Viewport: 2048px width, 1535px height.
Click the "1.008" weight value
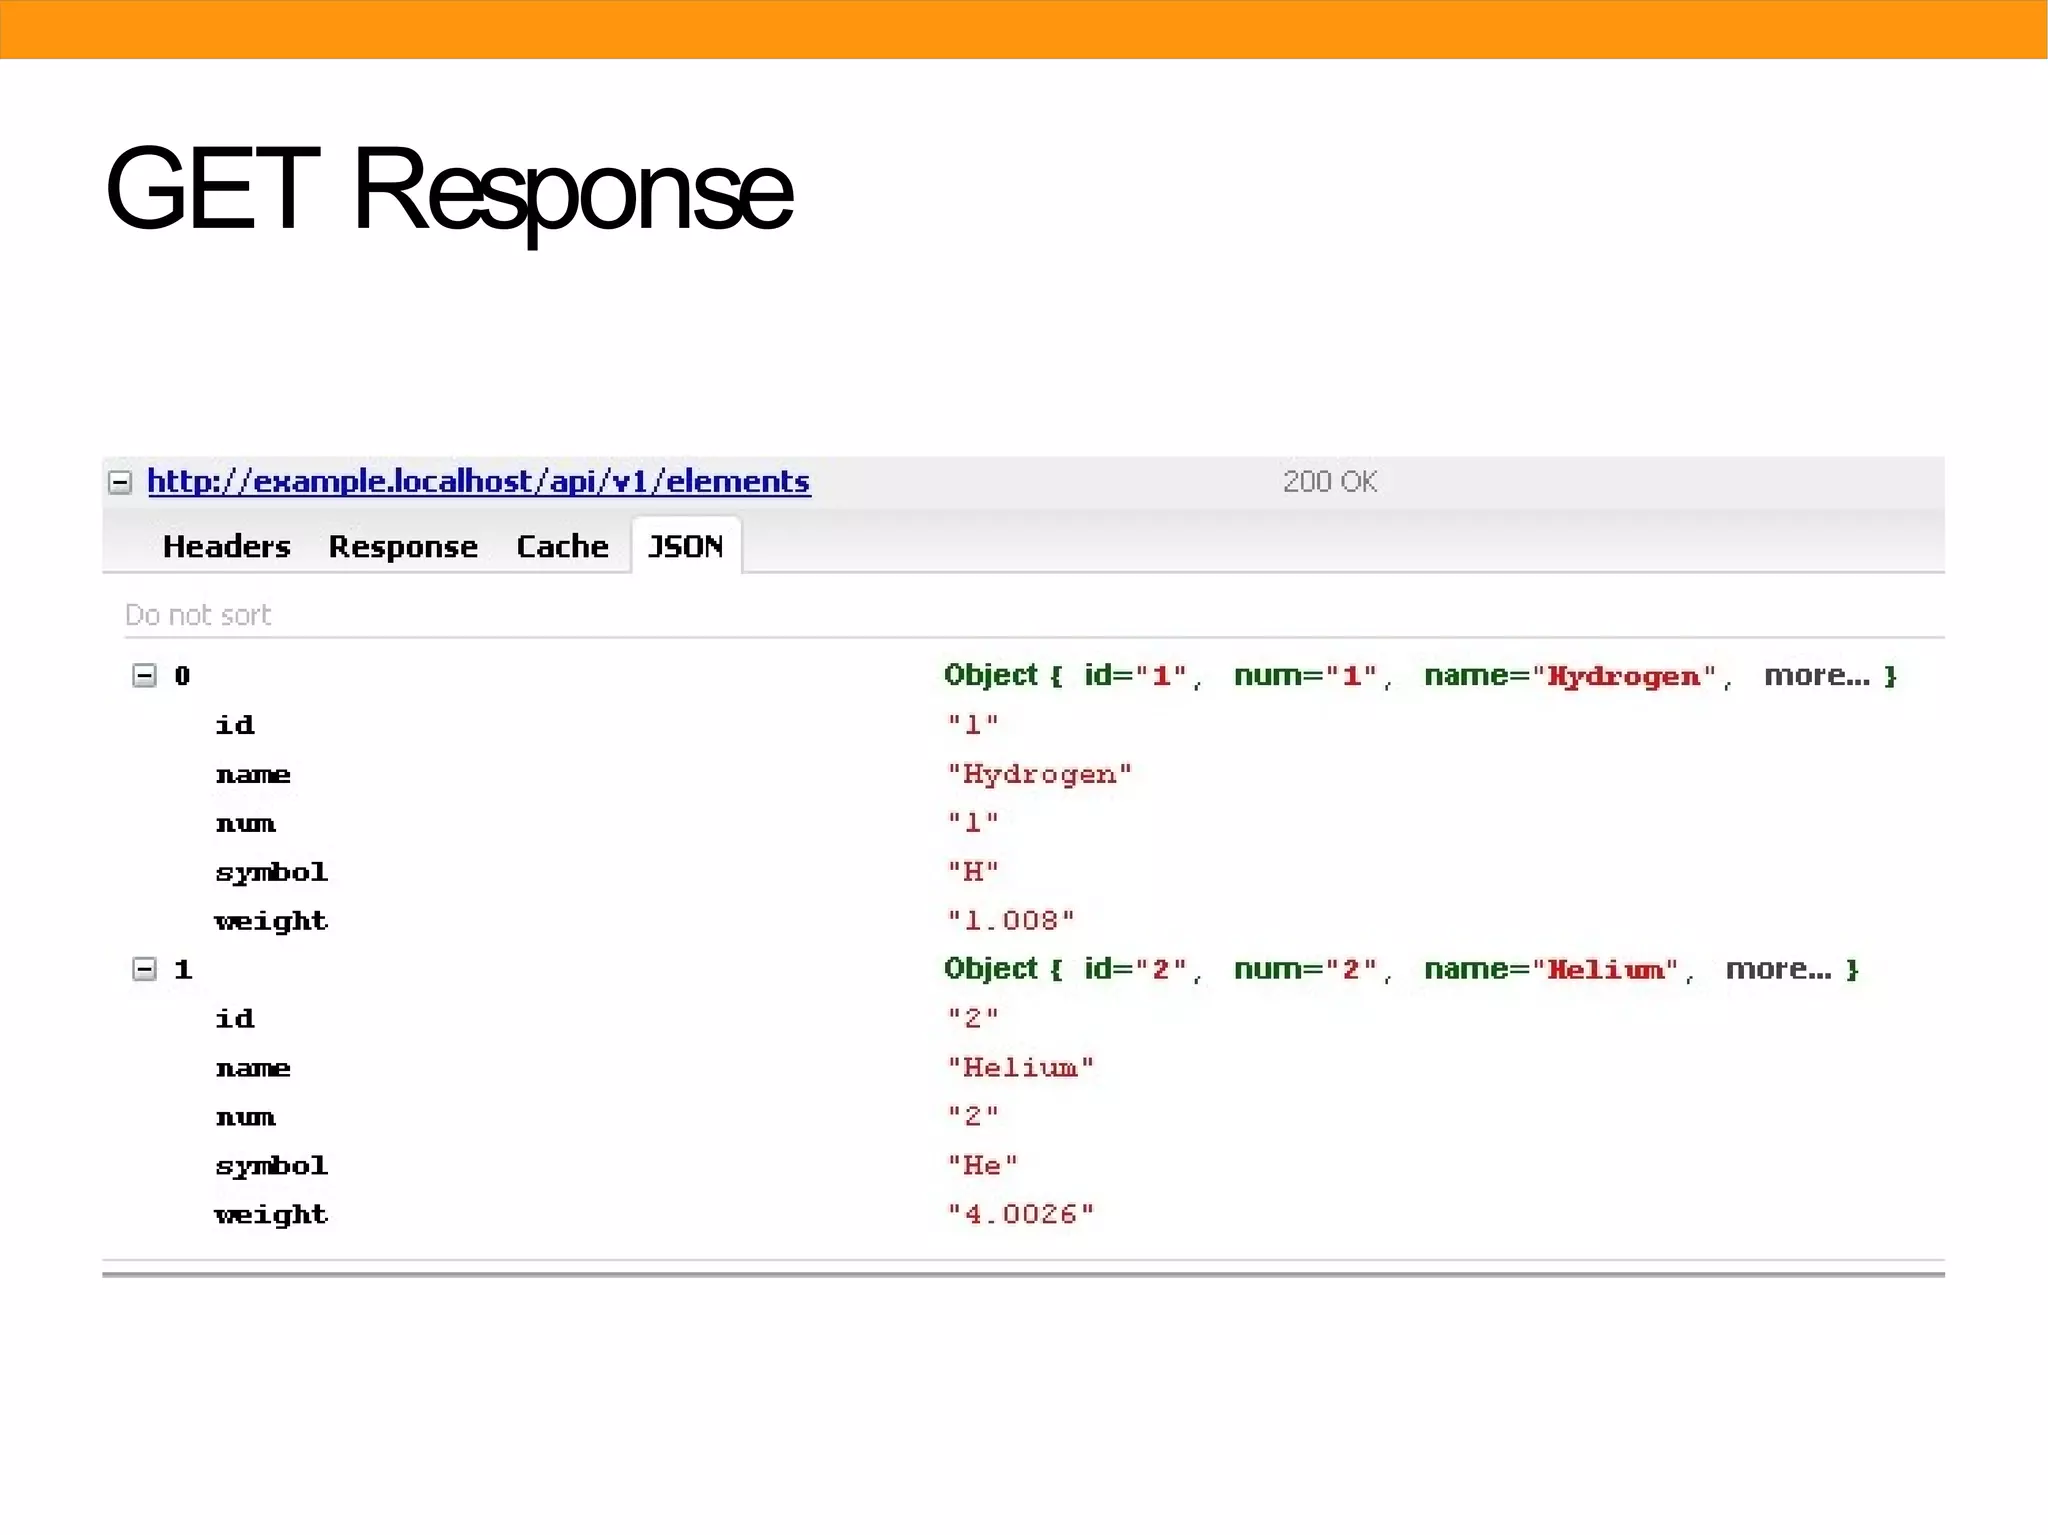click(1011, 920)
